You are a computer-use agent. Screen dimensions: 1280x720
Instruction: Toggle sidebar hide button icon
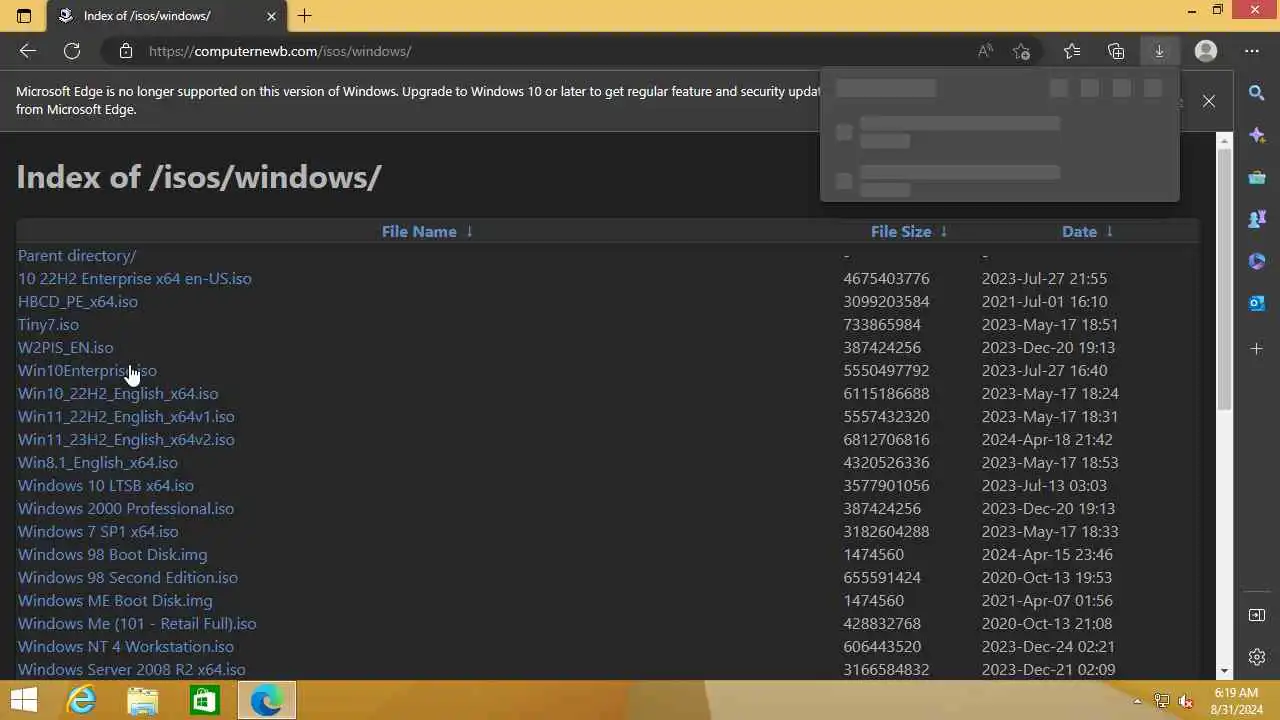click(1257, 615)
